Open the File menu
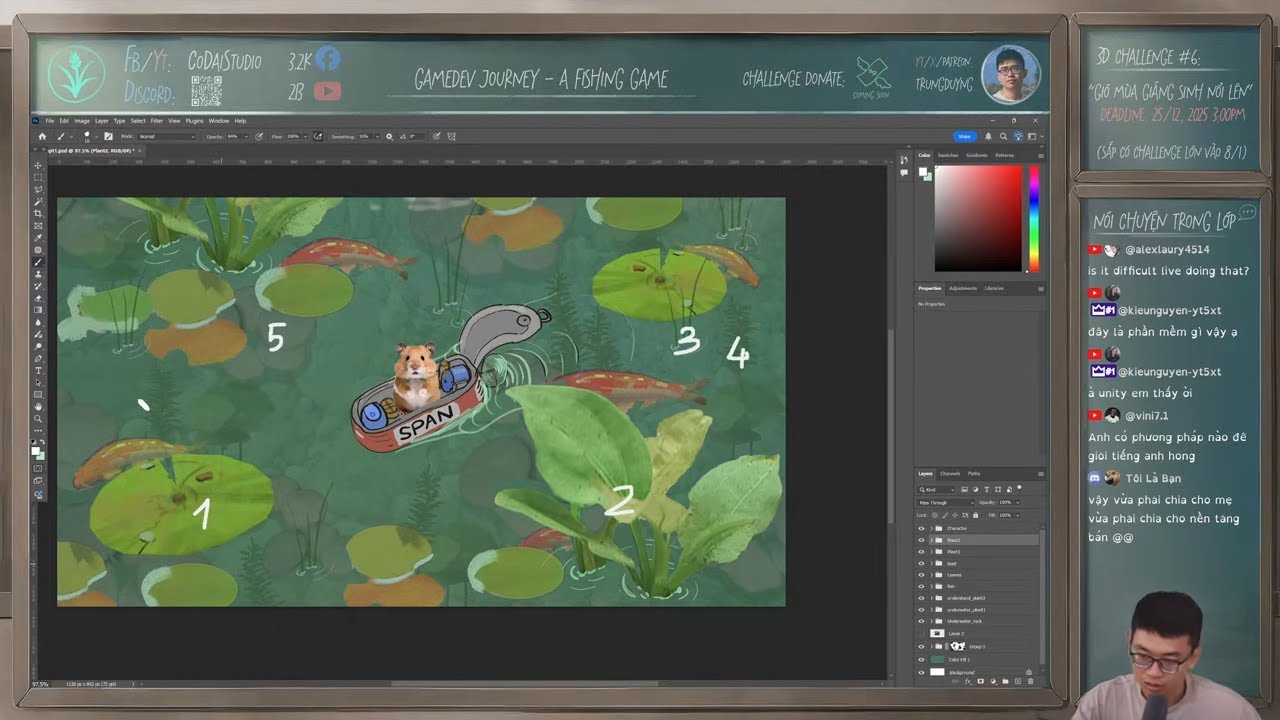The height and width of the screenshot is (720, 1280). (50, 121)
